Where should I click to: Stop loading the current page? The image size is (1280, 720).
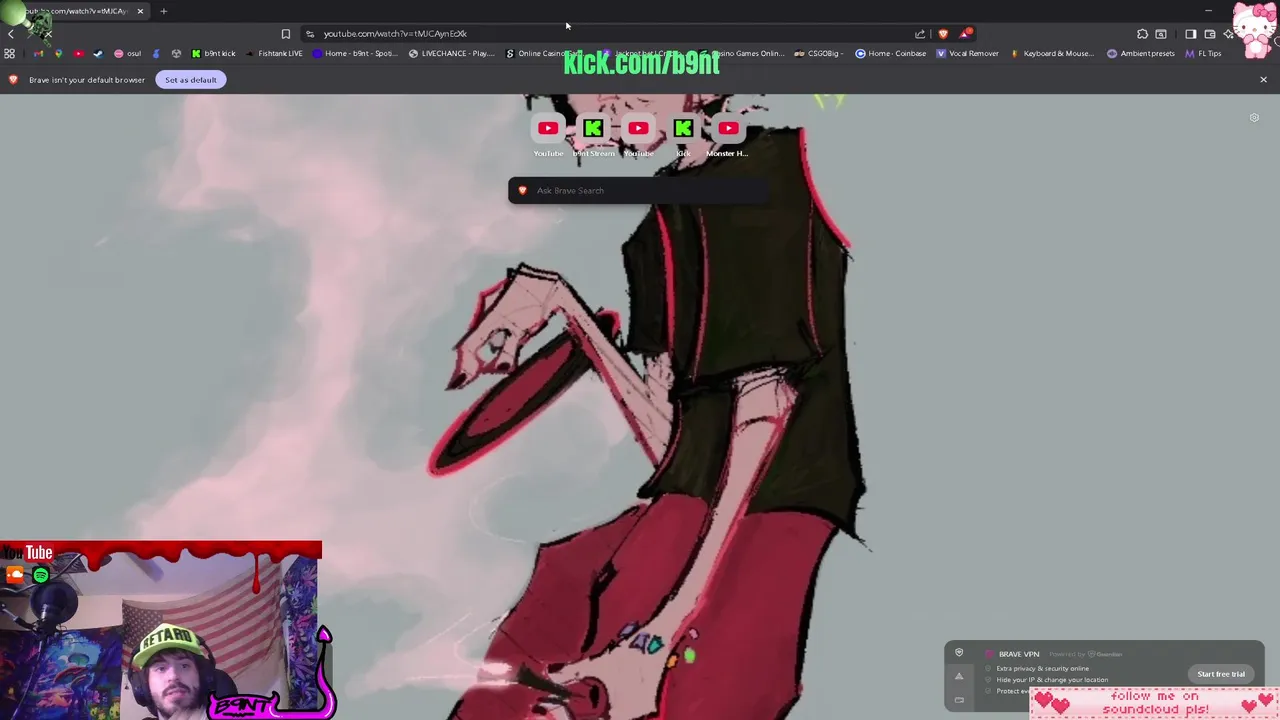[48, 34]
